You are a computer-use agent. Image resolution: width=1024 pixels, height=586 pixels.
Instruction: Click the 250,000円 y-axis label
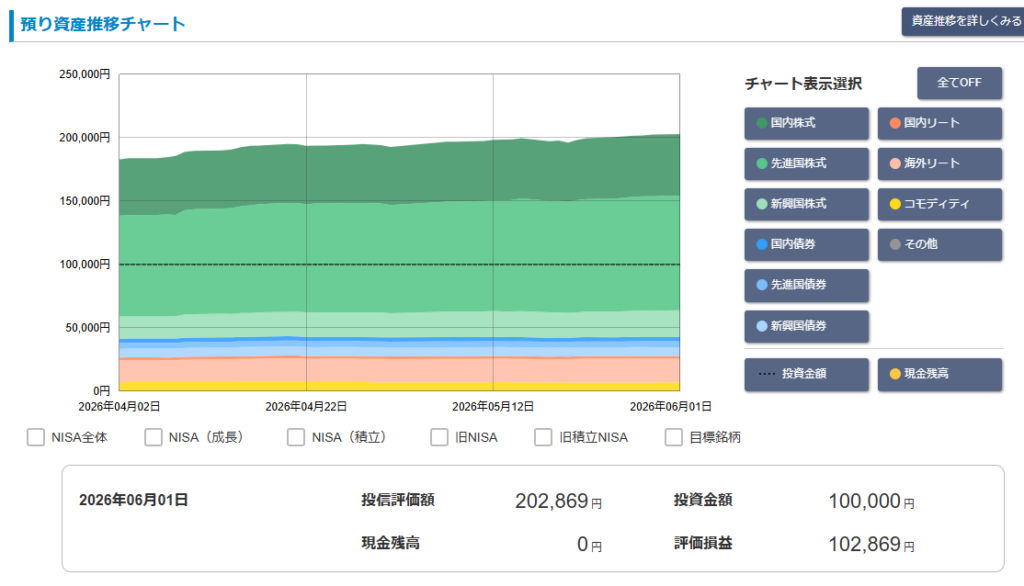(84, 74)
